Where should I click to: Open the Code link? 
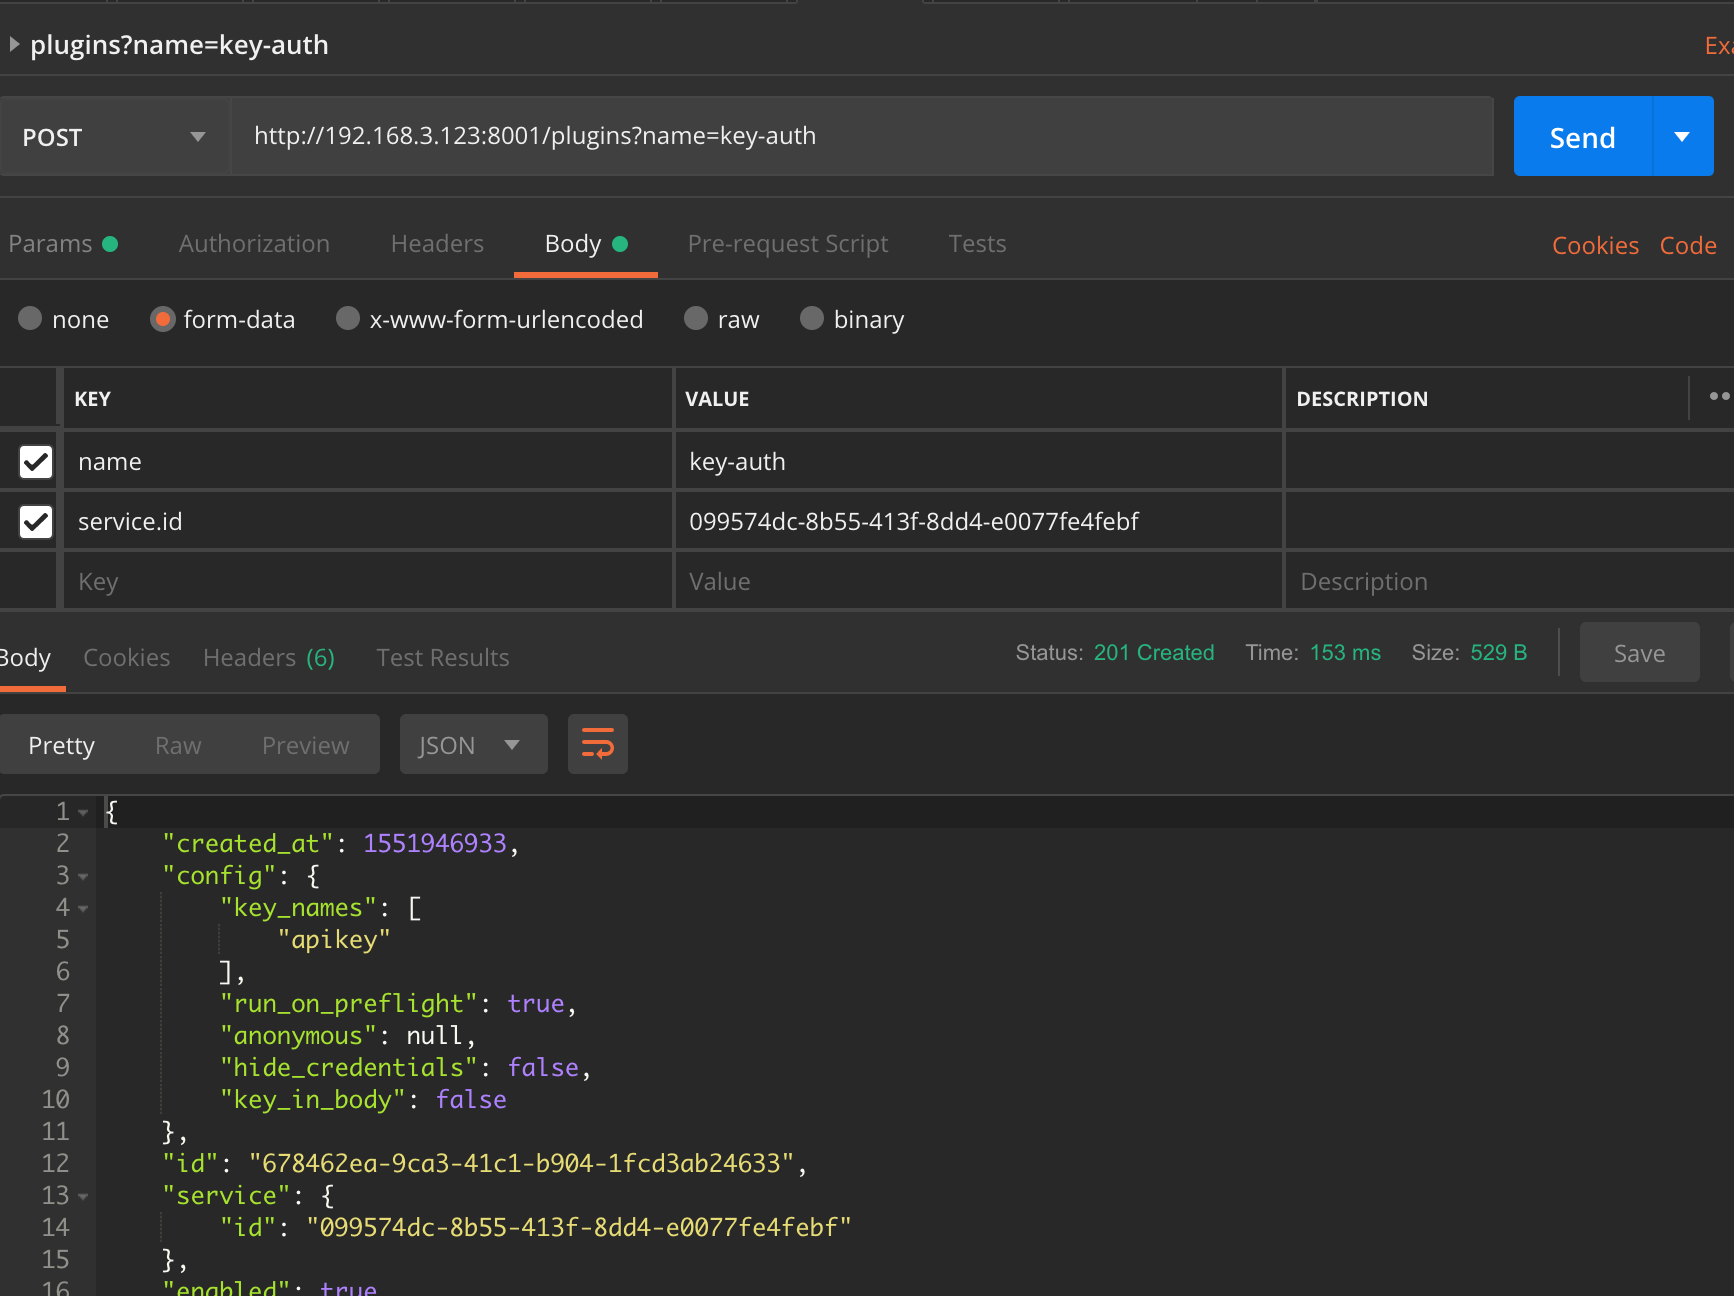1688,245
